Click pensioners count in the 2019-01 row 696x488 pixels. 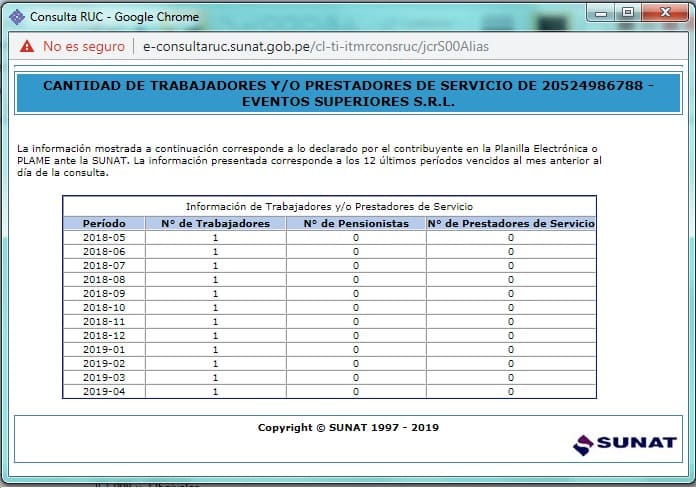pyautogui.click(x=356, y=349)
